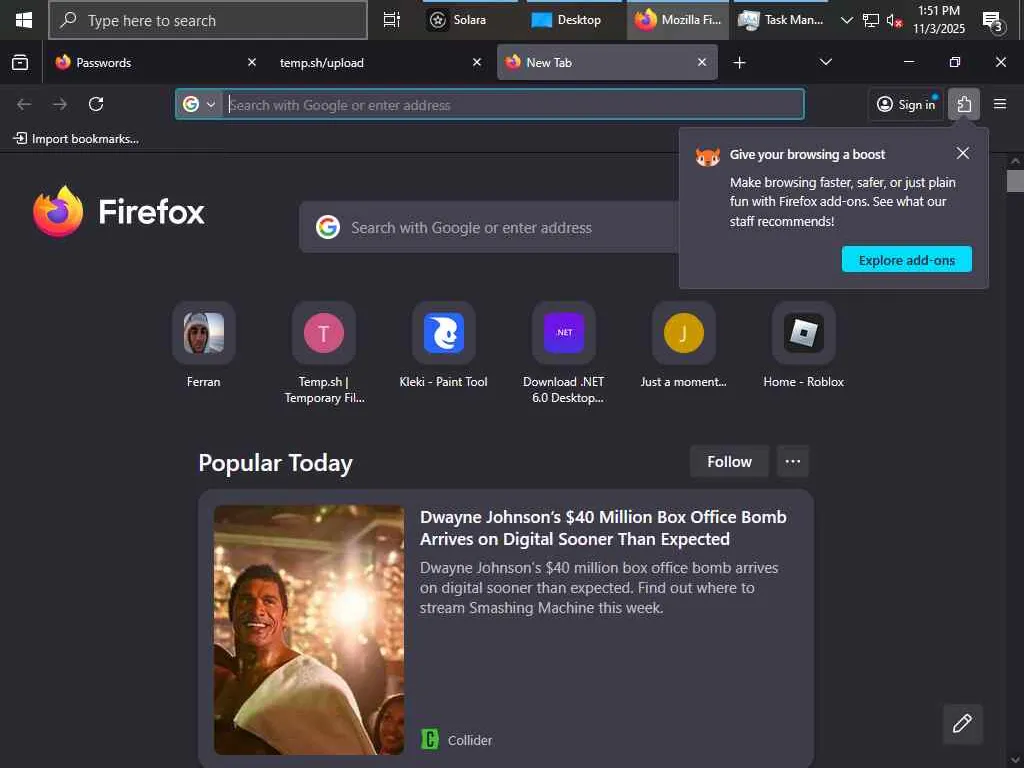Expand the list all tabs dropdown
1024x768 pixels.
coord(825,62)
